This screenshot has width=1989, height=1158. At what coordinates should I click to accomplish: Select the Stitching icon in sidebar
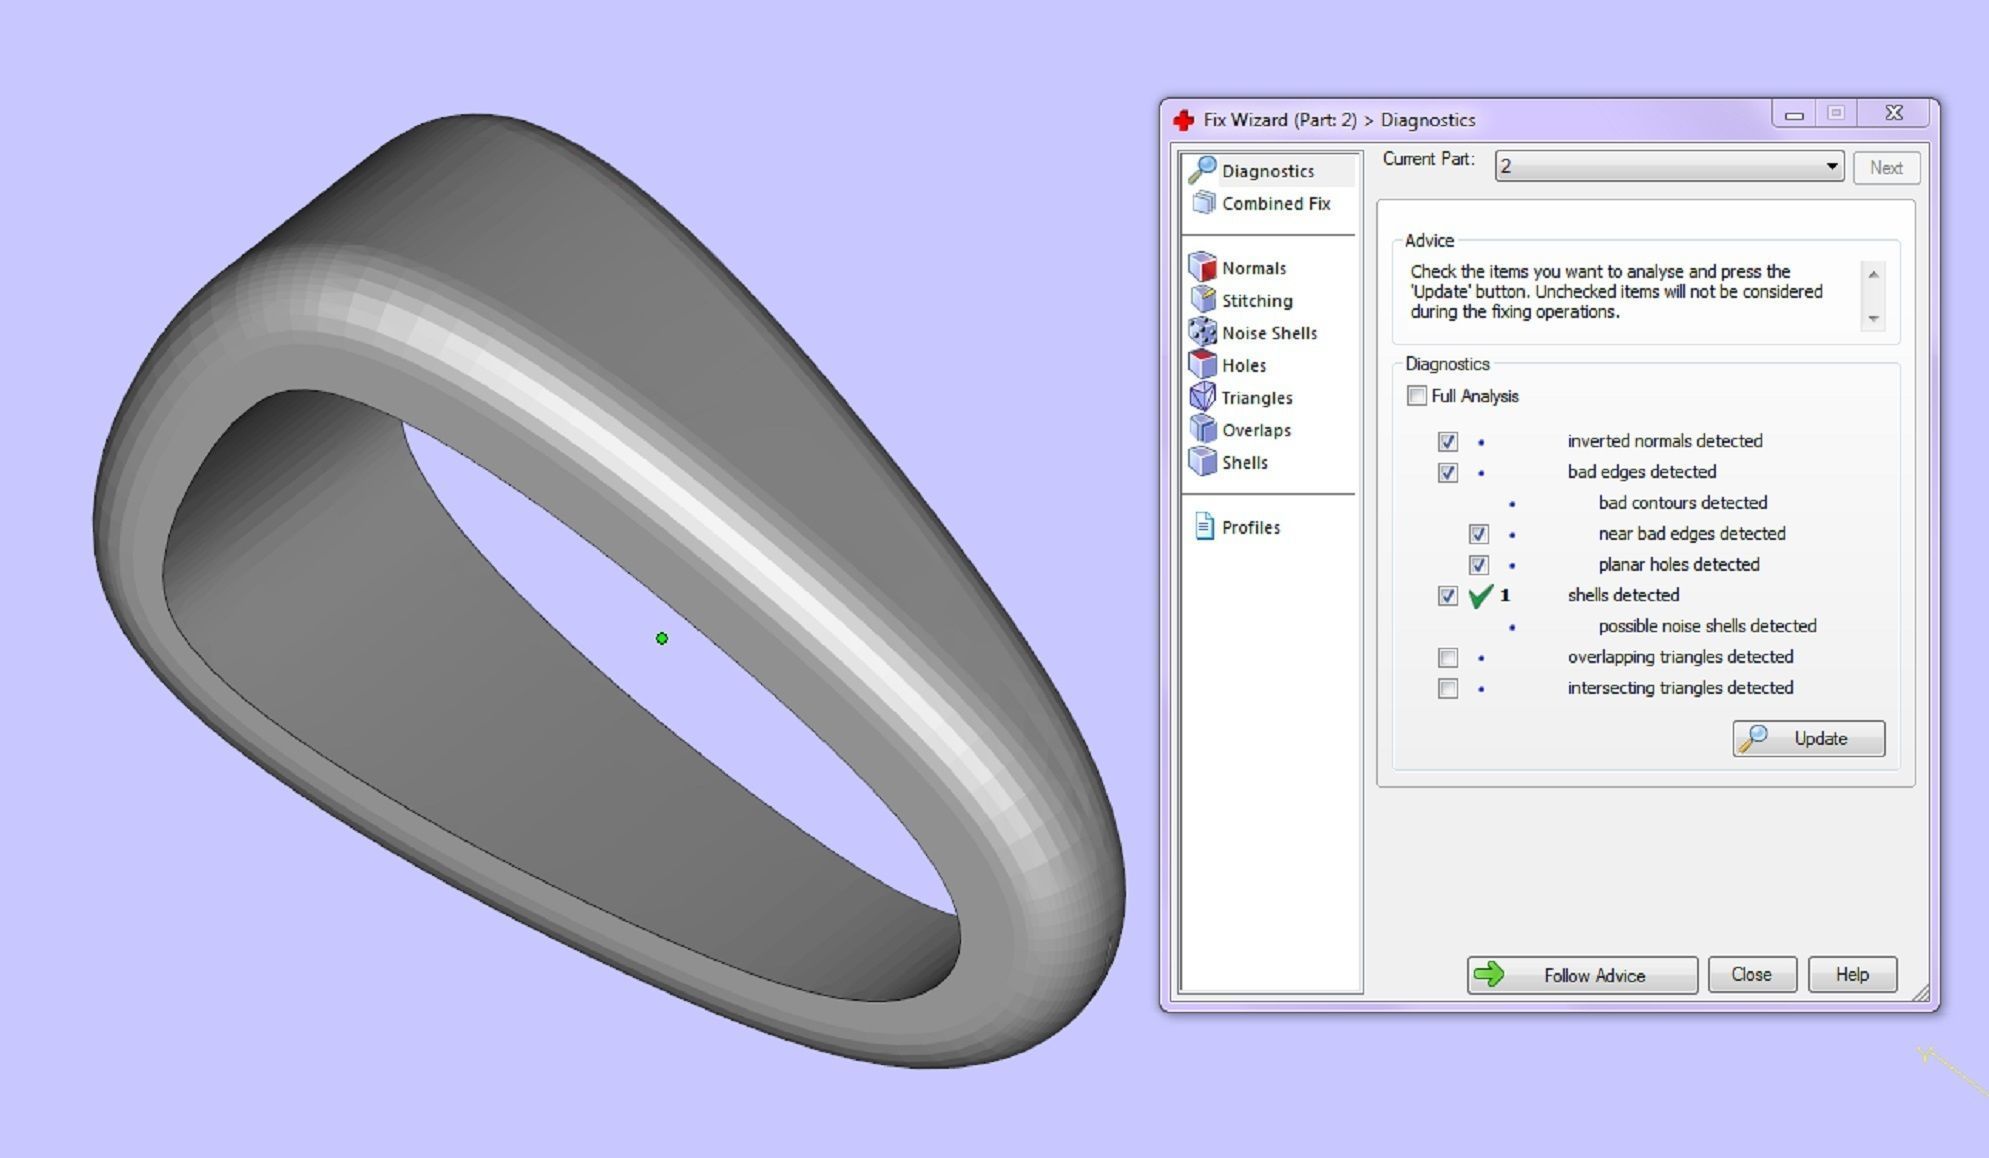click(1202, 300)
